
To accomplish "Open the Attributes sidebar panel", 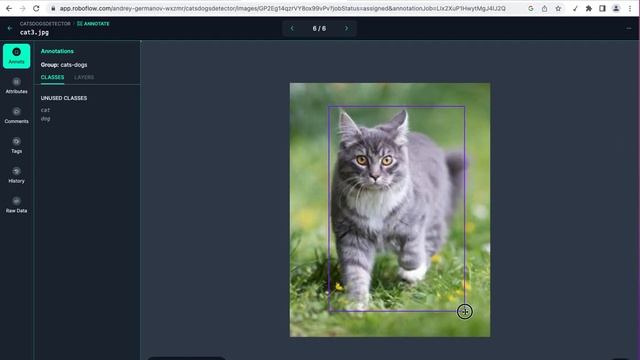I will (x=16, y=86).
